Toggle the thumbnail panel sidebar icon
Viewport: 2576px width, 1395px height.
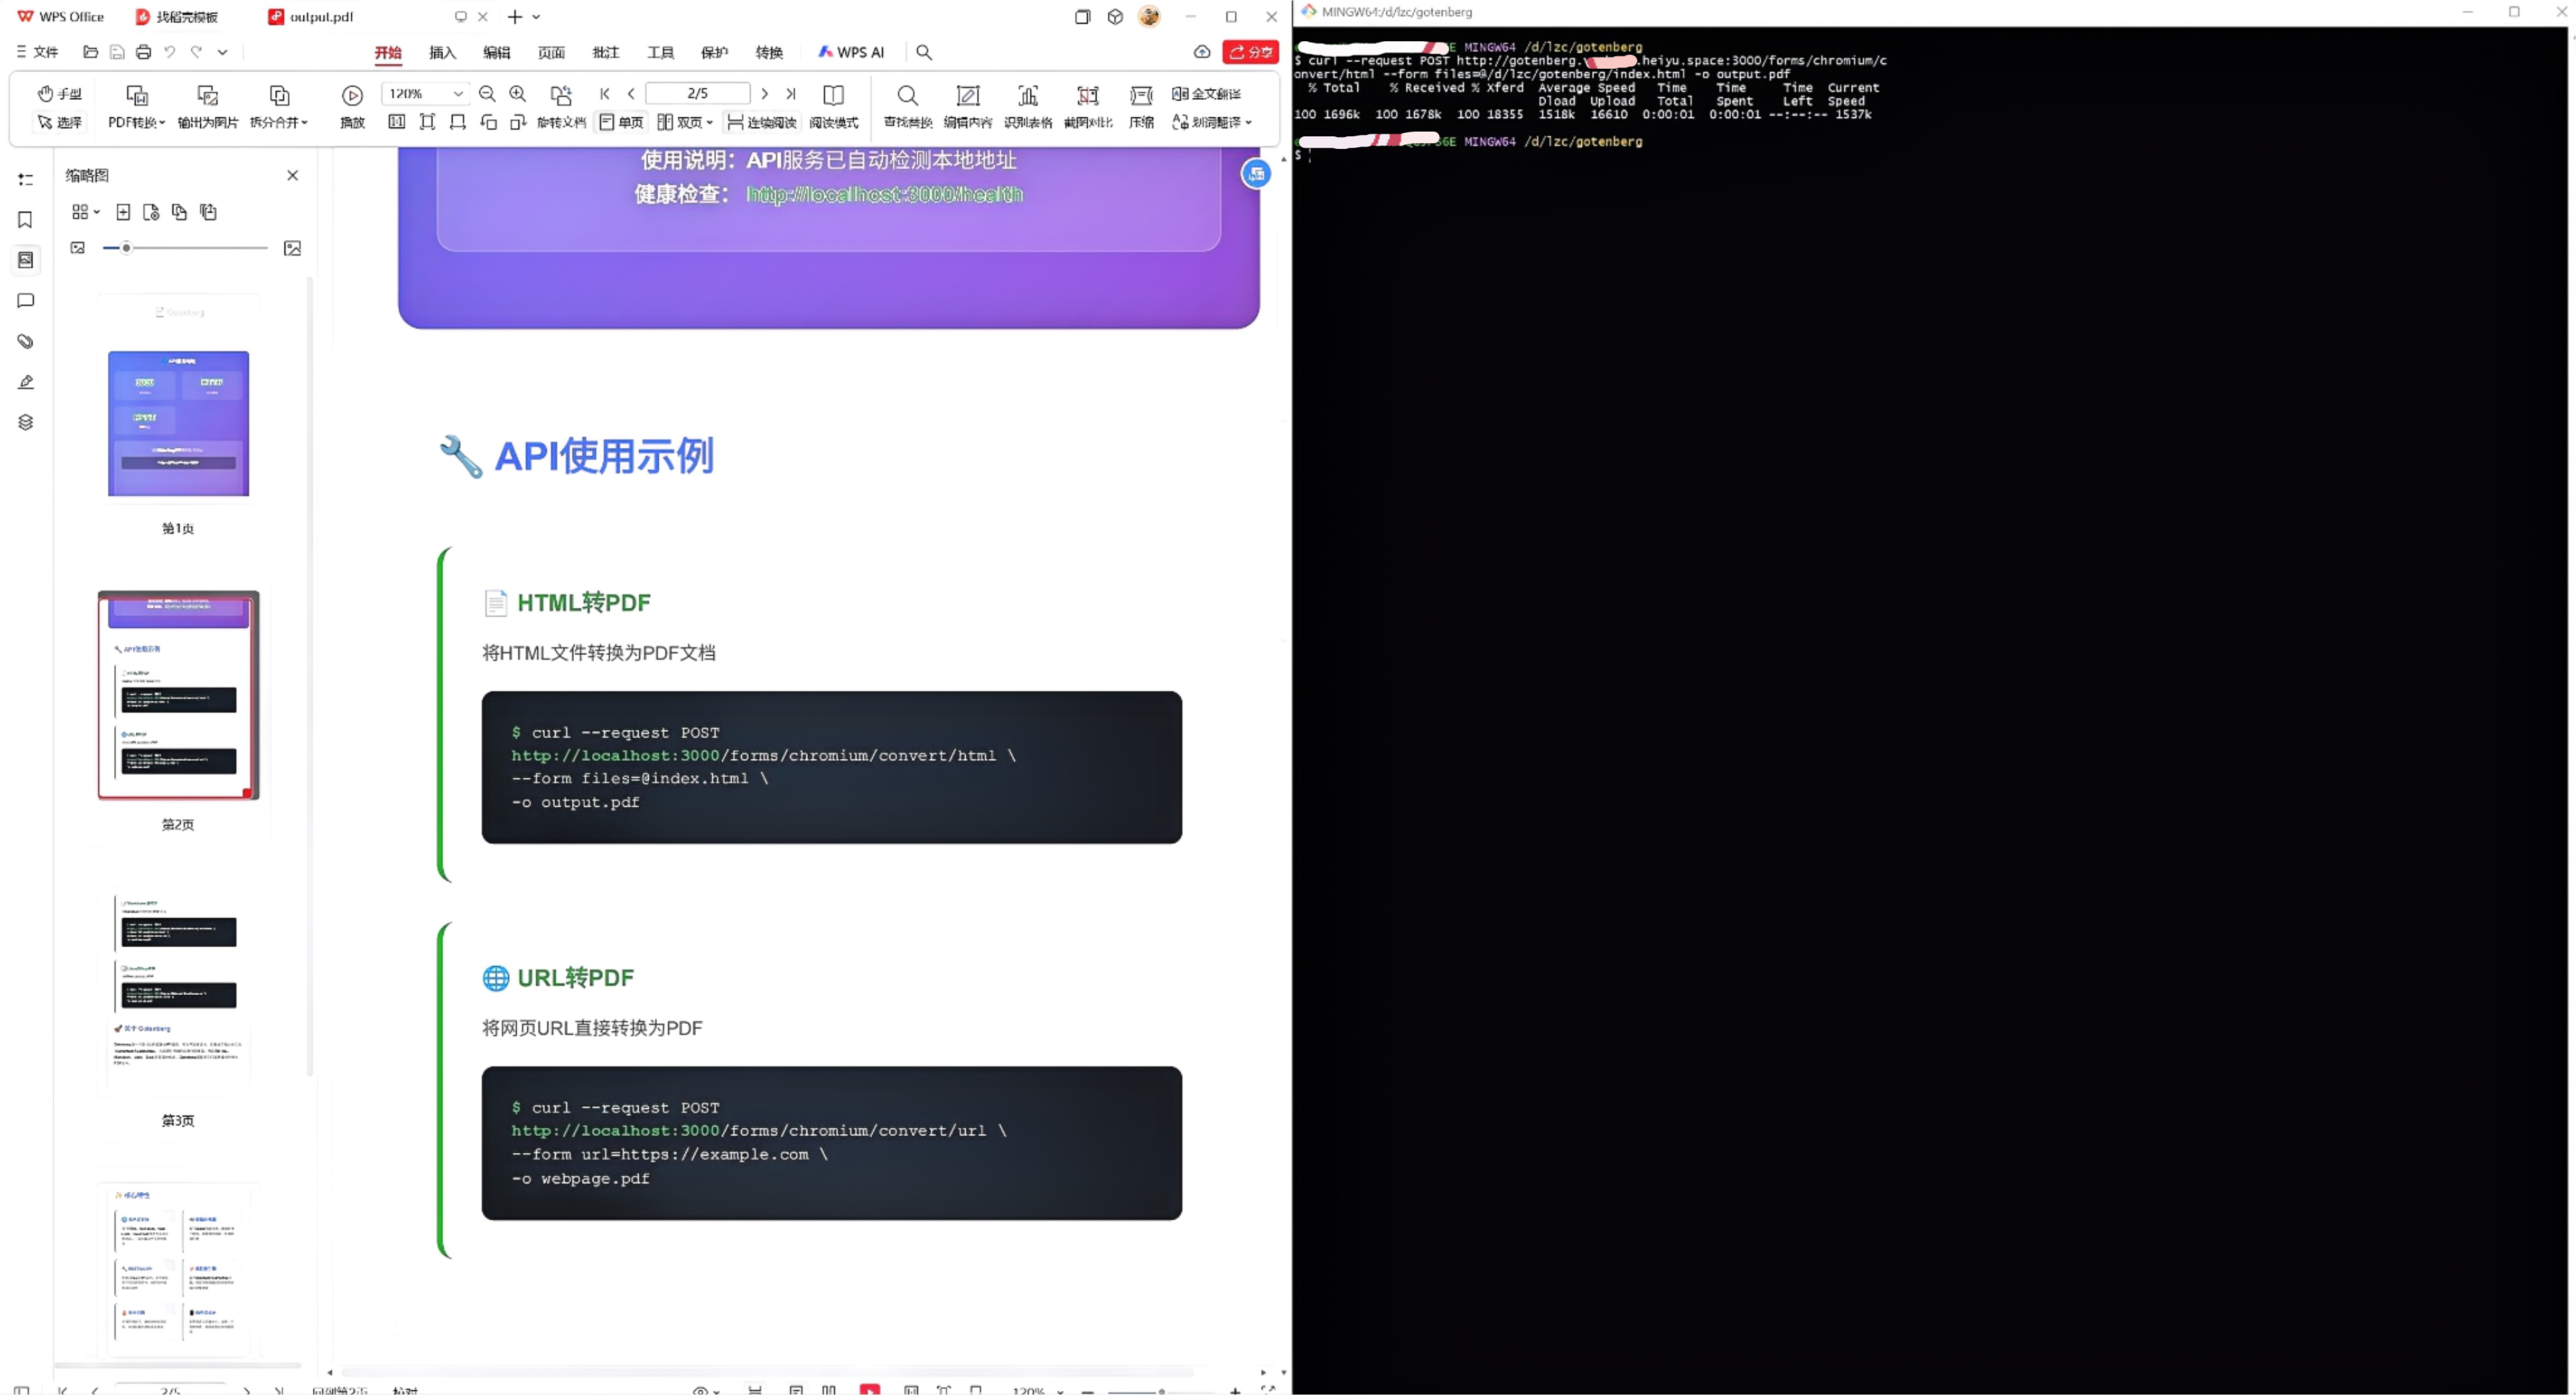coord(26,260)
